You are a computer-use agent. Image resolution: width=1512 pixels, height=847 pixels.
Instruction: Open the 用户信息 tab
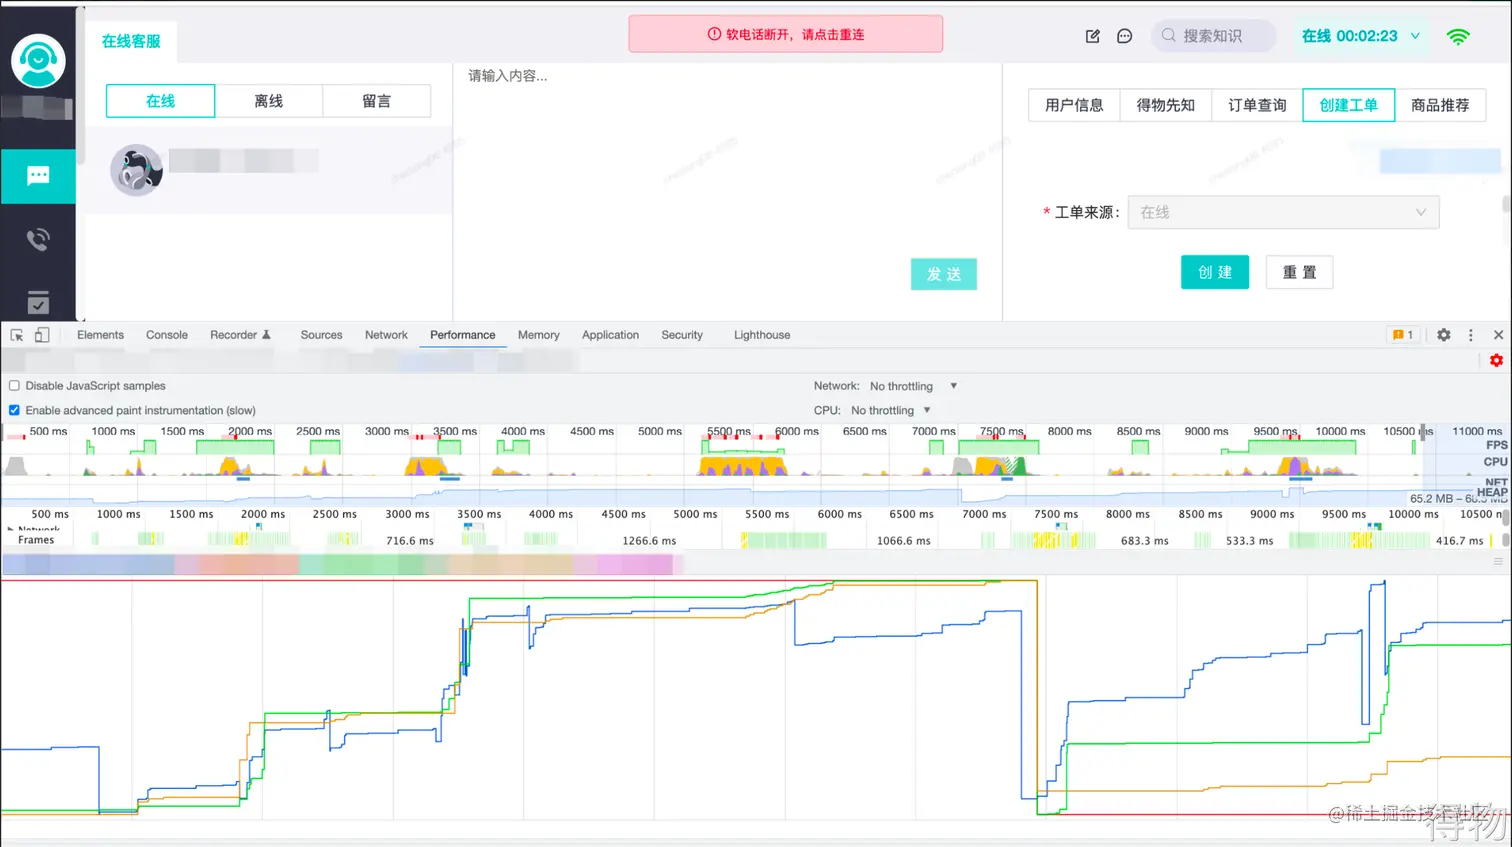pos(1074,105)
